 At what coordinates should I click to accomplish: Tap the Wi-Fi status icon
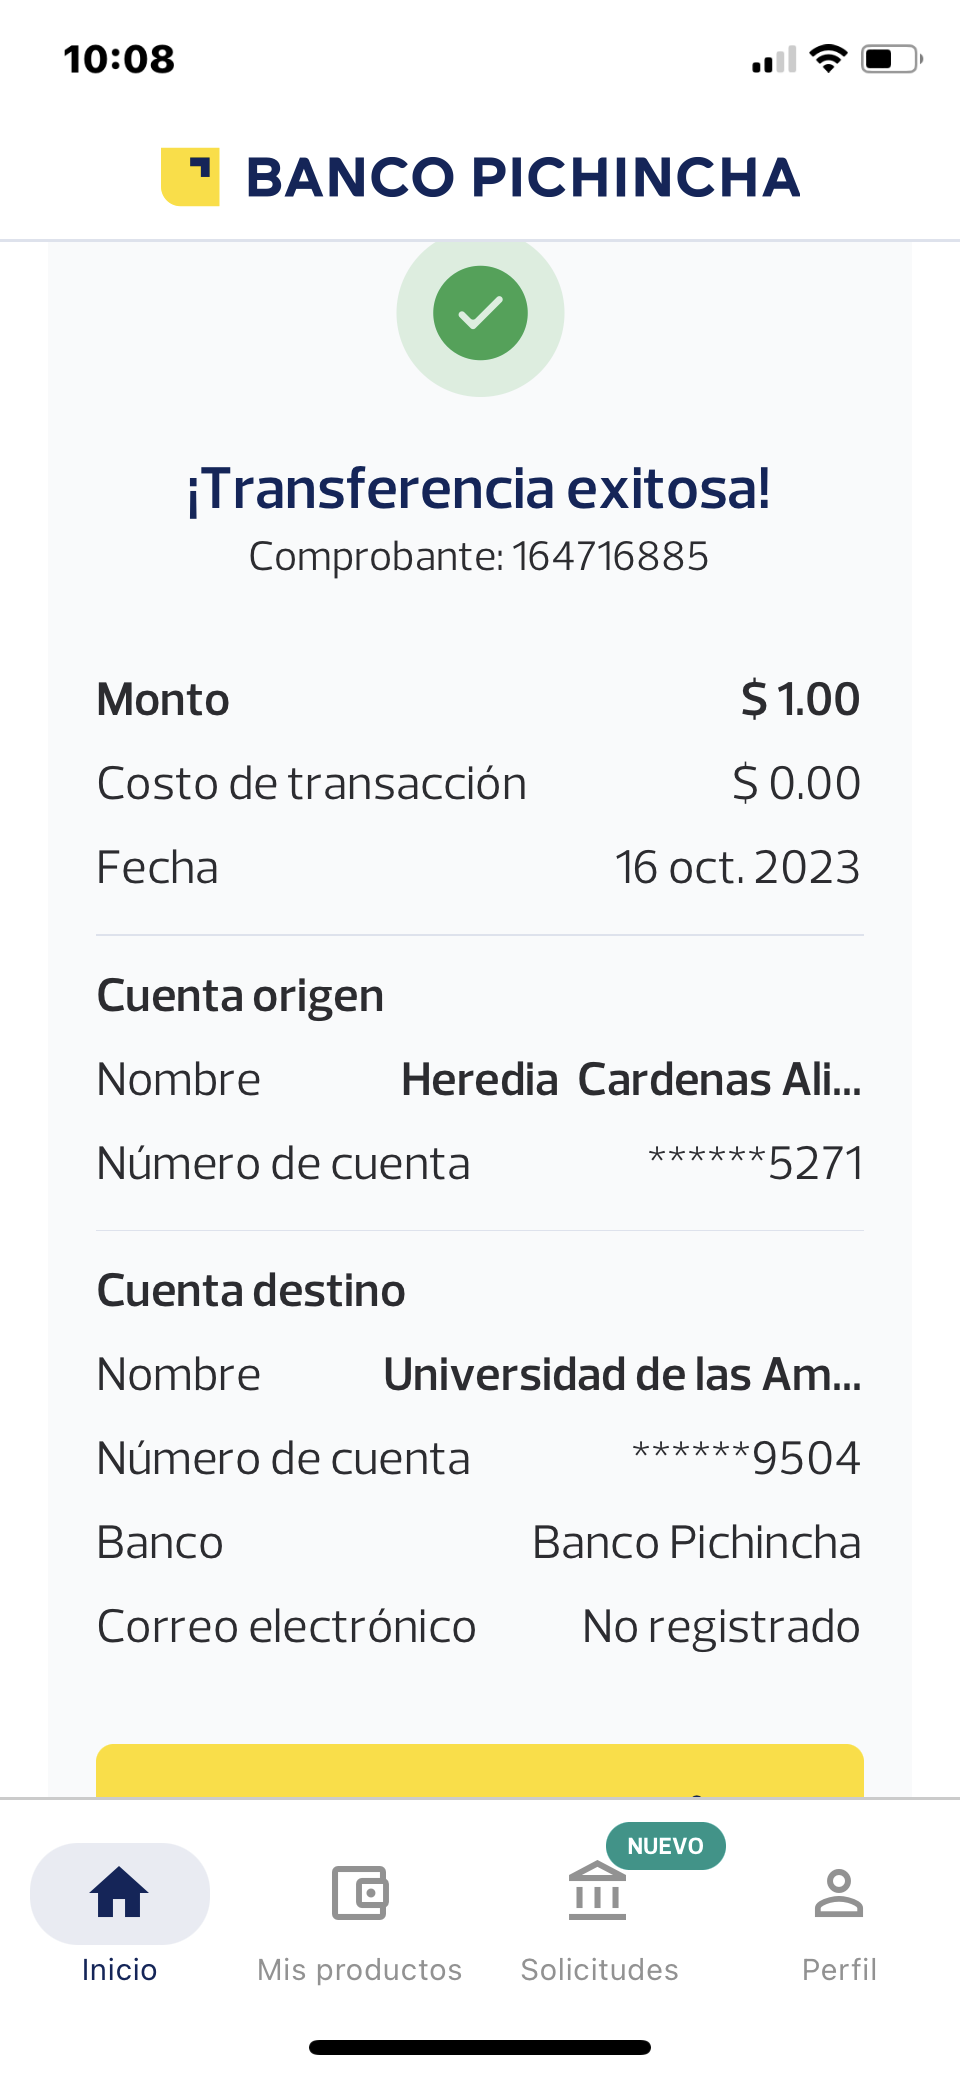828,59
